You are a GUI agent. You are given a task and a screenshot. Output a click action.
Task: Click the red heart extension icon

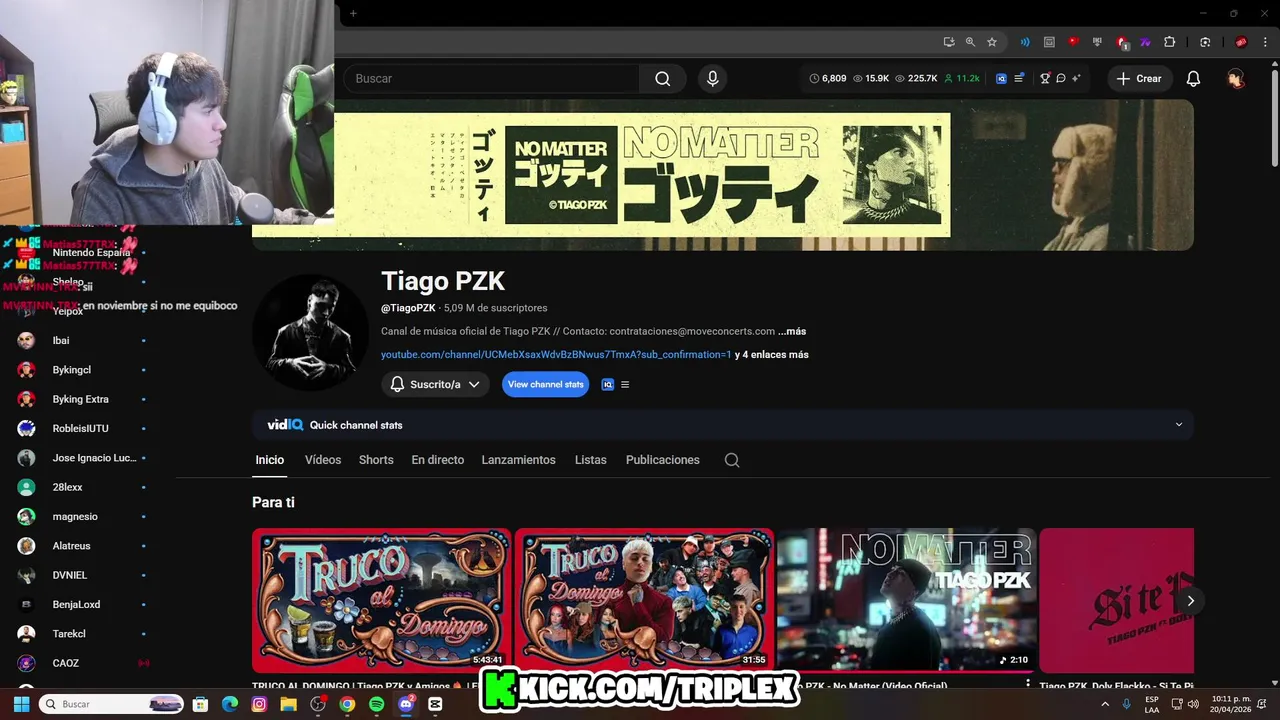coord(1073,42)
